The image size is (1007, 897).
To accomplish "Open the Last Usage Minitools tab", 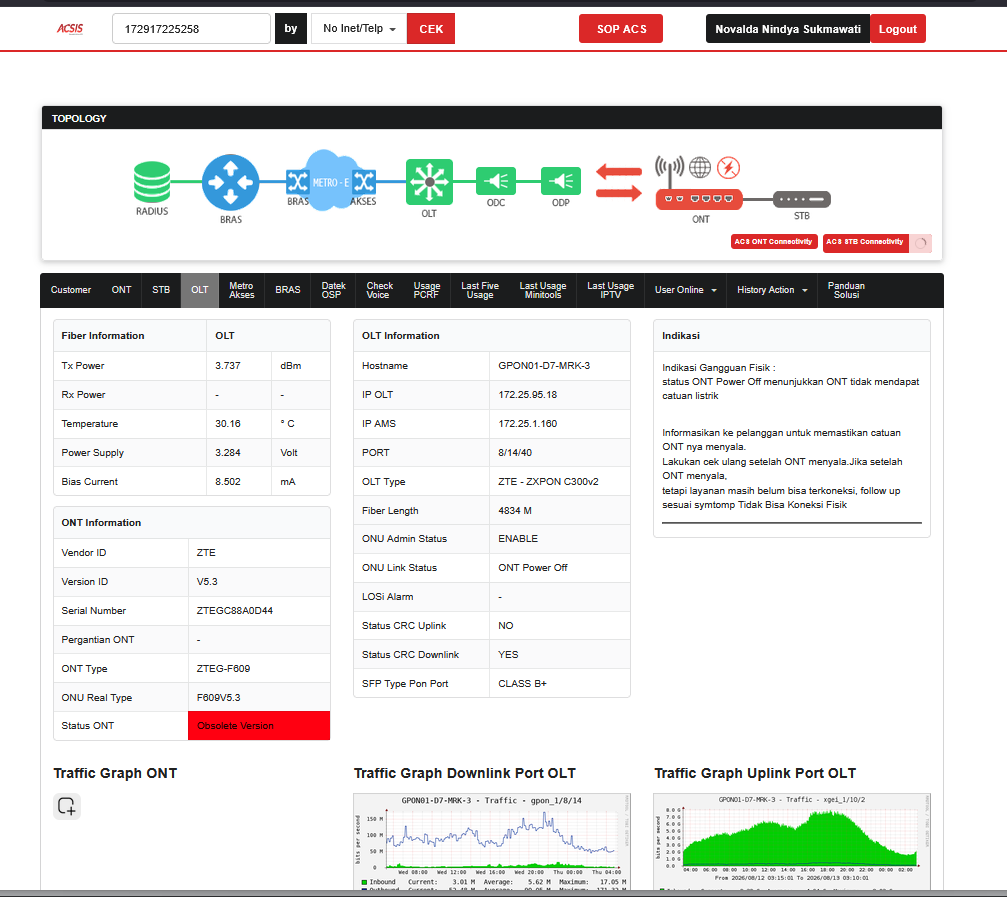I will click(x=543, y=290).
